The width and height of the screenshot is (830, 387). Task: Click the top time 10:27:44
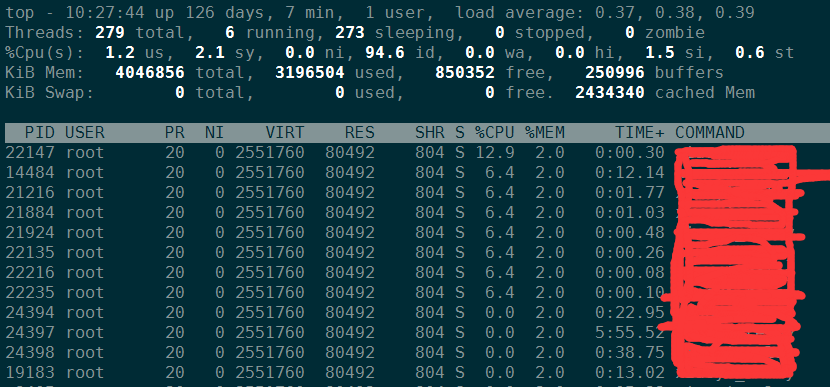(x=105, y=13)
